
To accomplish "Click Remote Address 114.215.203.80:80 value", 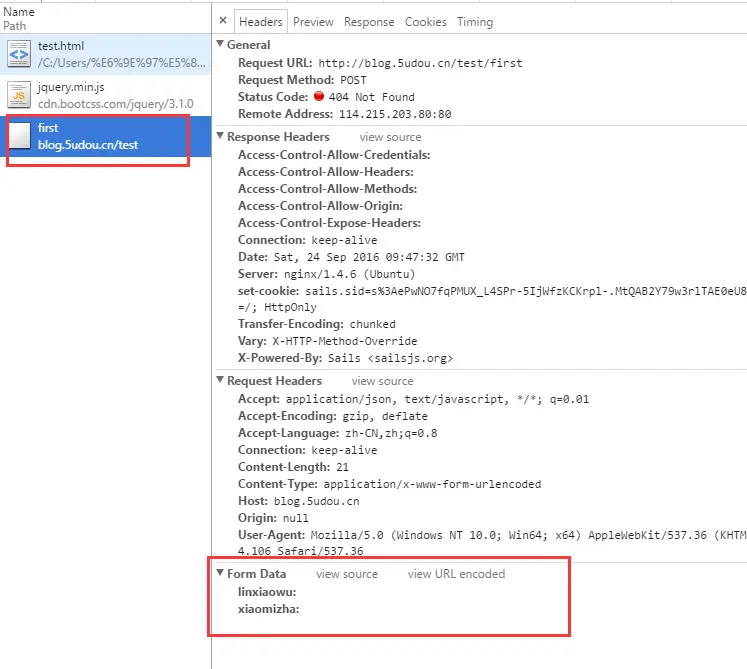I will 395,114.
